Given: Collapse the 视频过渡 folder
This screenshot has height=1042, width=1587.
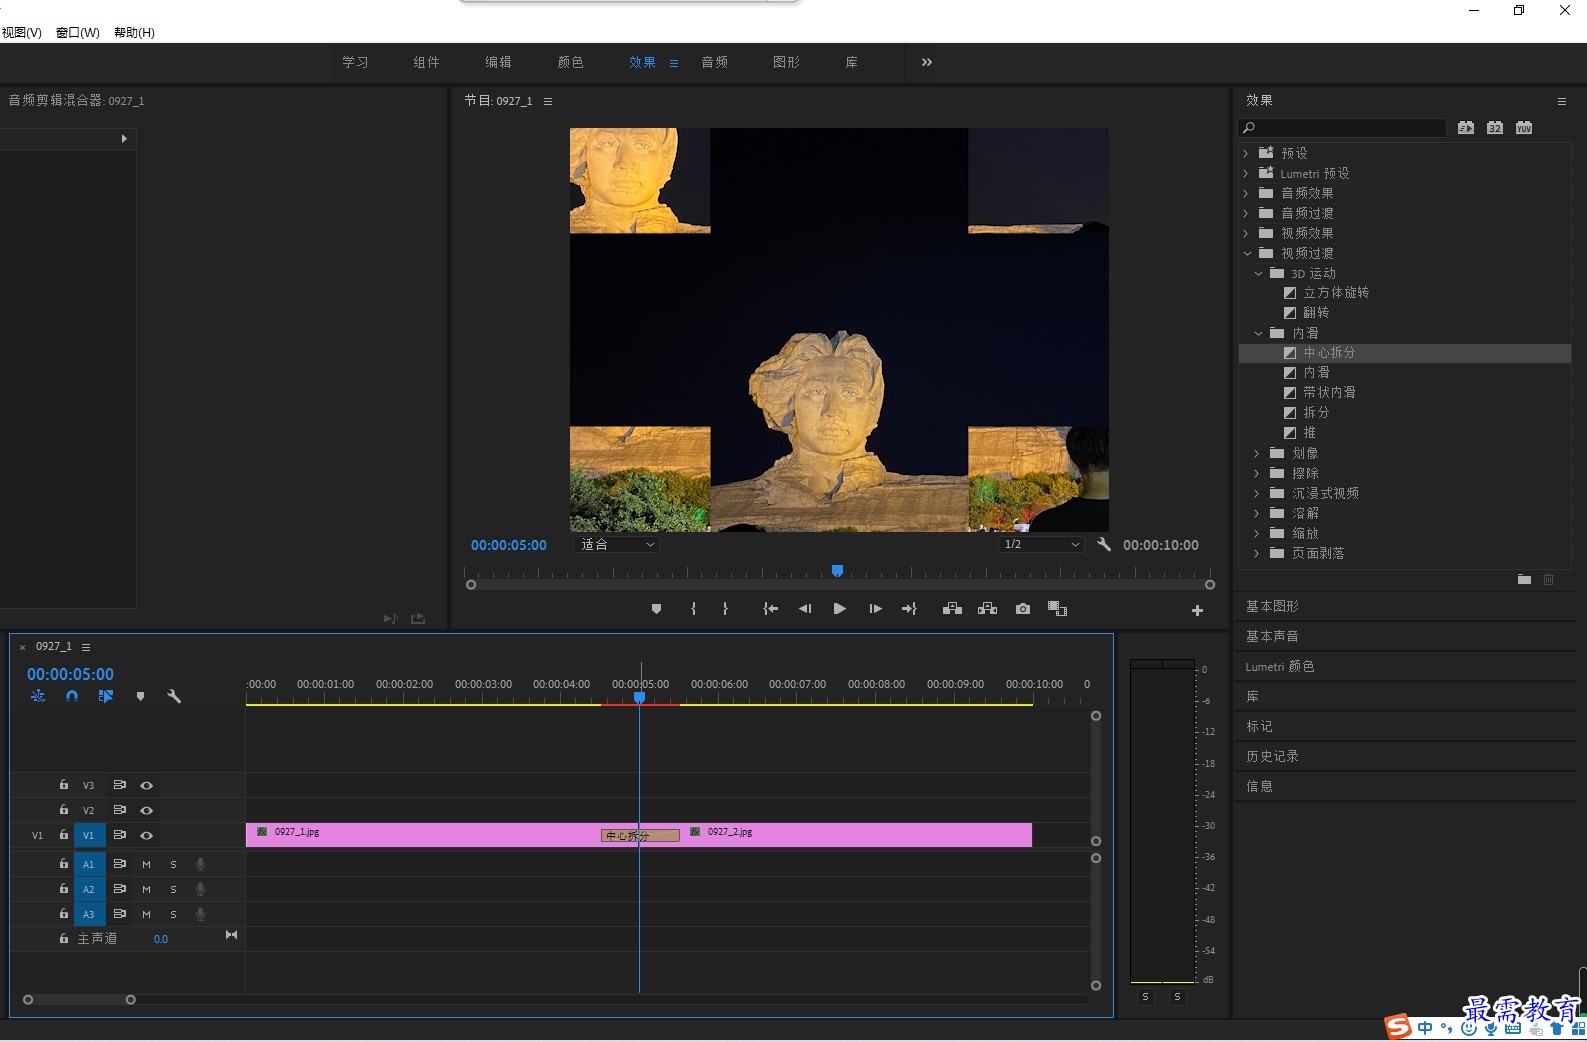Looking at the screenshot, I should coord(1247,253).
